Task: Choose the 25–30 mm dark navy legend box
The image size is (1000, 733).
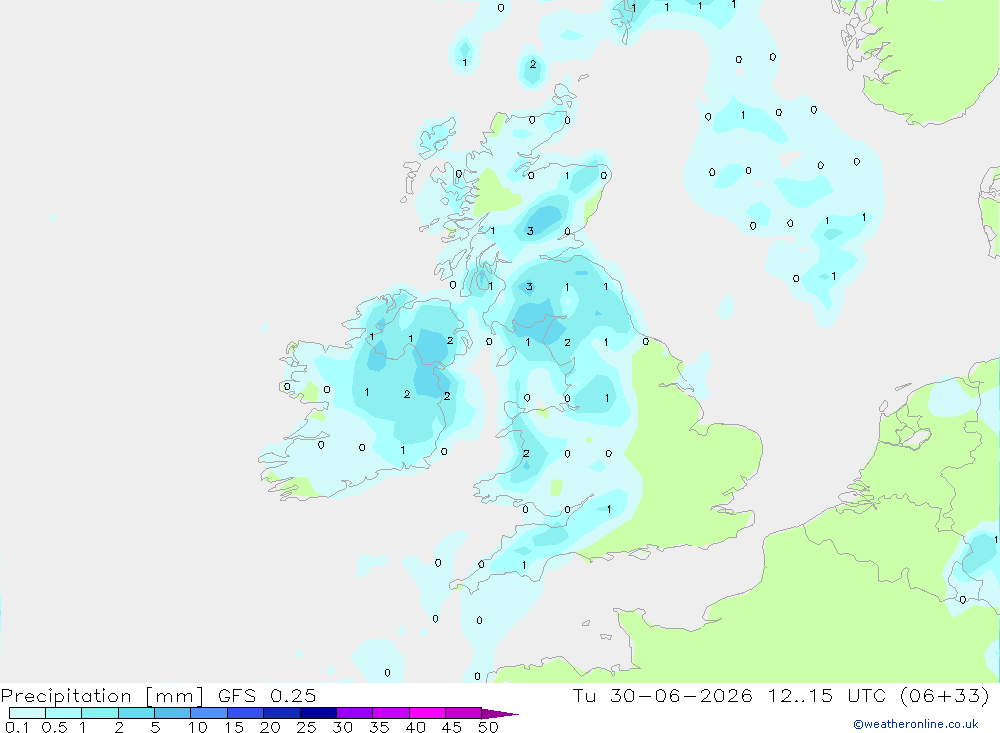Action: coord(318,713)
